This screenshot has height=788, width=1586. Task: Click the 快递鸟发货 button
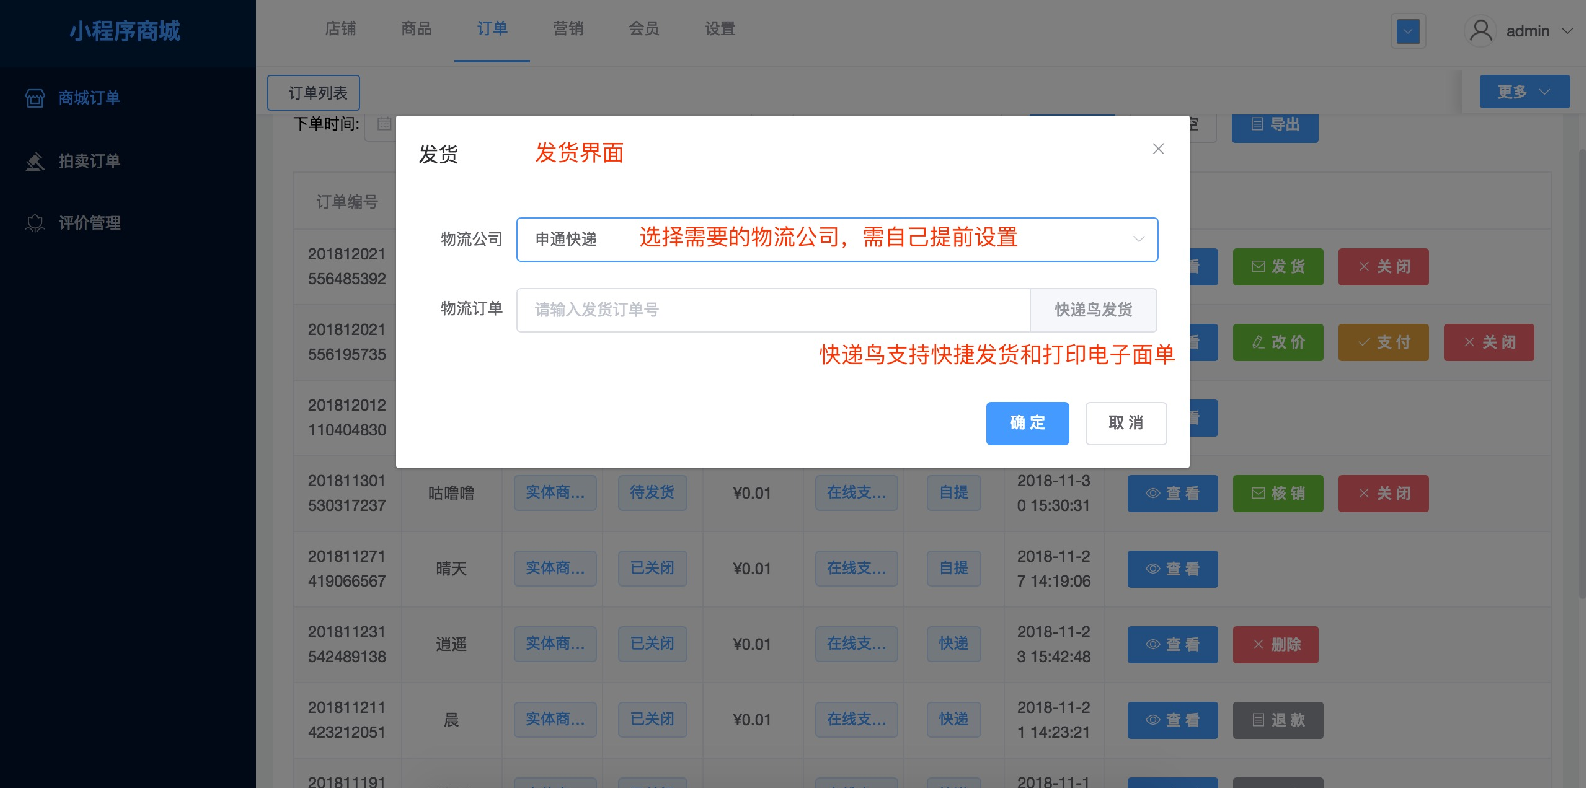coord(1093,310)
